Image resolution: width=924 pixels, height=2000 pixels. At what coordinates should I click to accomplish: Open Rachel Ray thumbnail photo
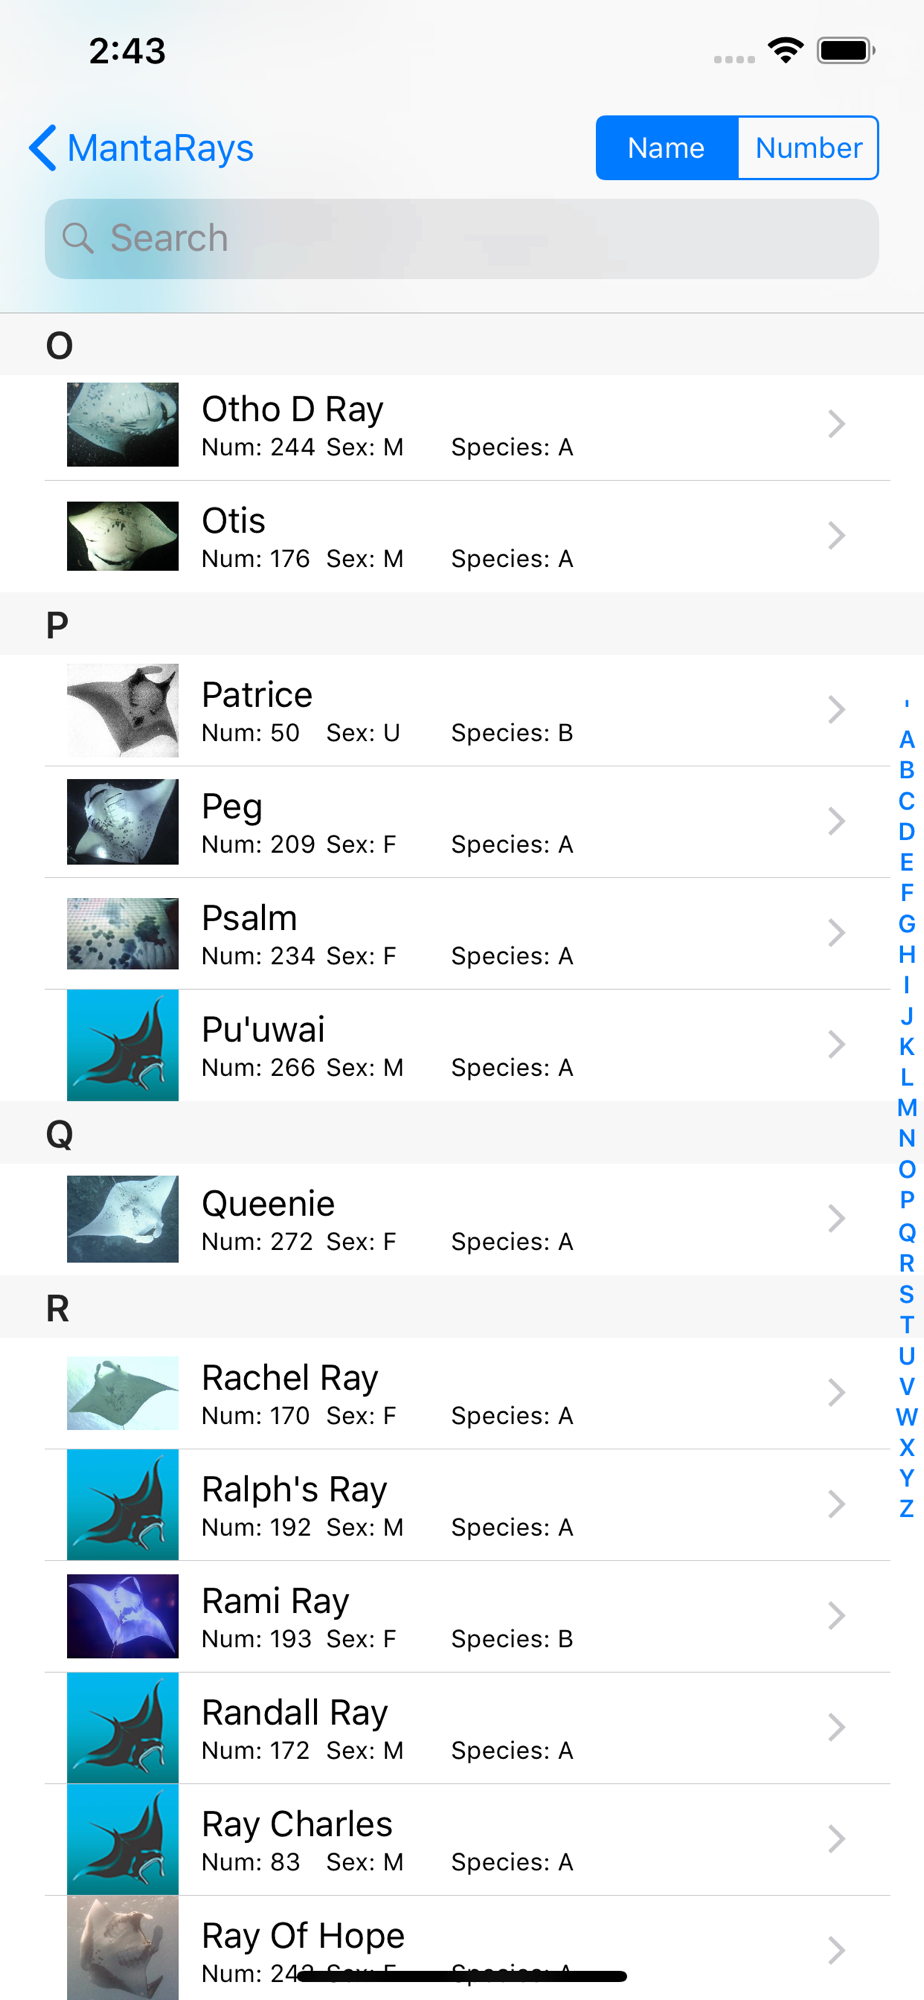click(123, 1393)
